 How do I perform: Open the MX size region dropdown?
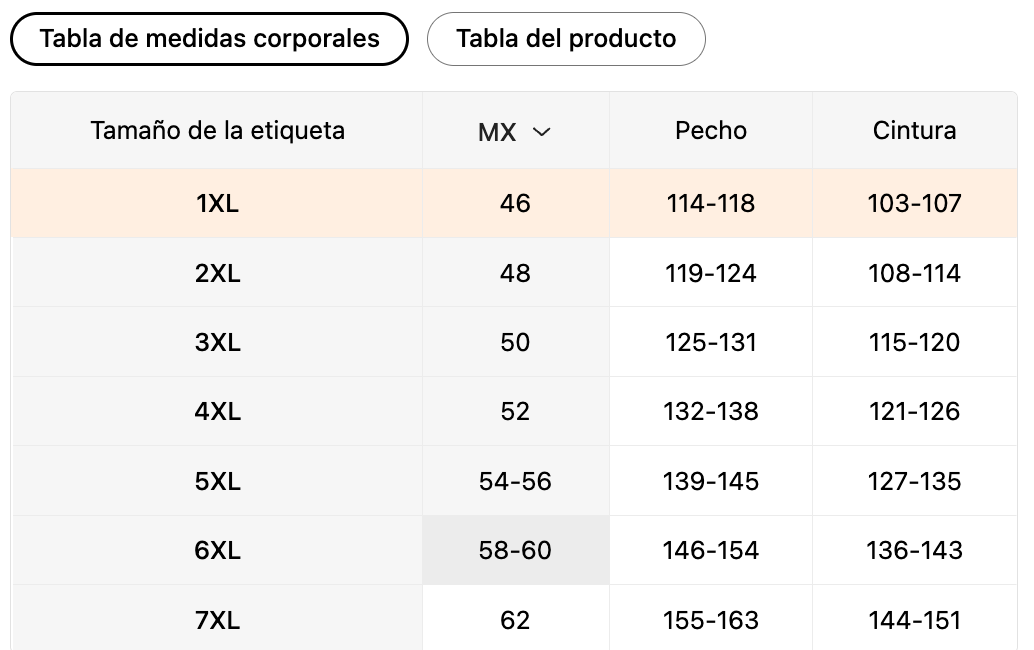[515, 132]
